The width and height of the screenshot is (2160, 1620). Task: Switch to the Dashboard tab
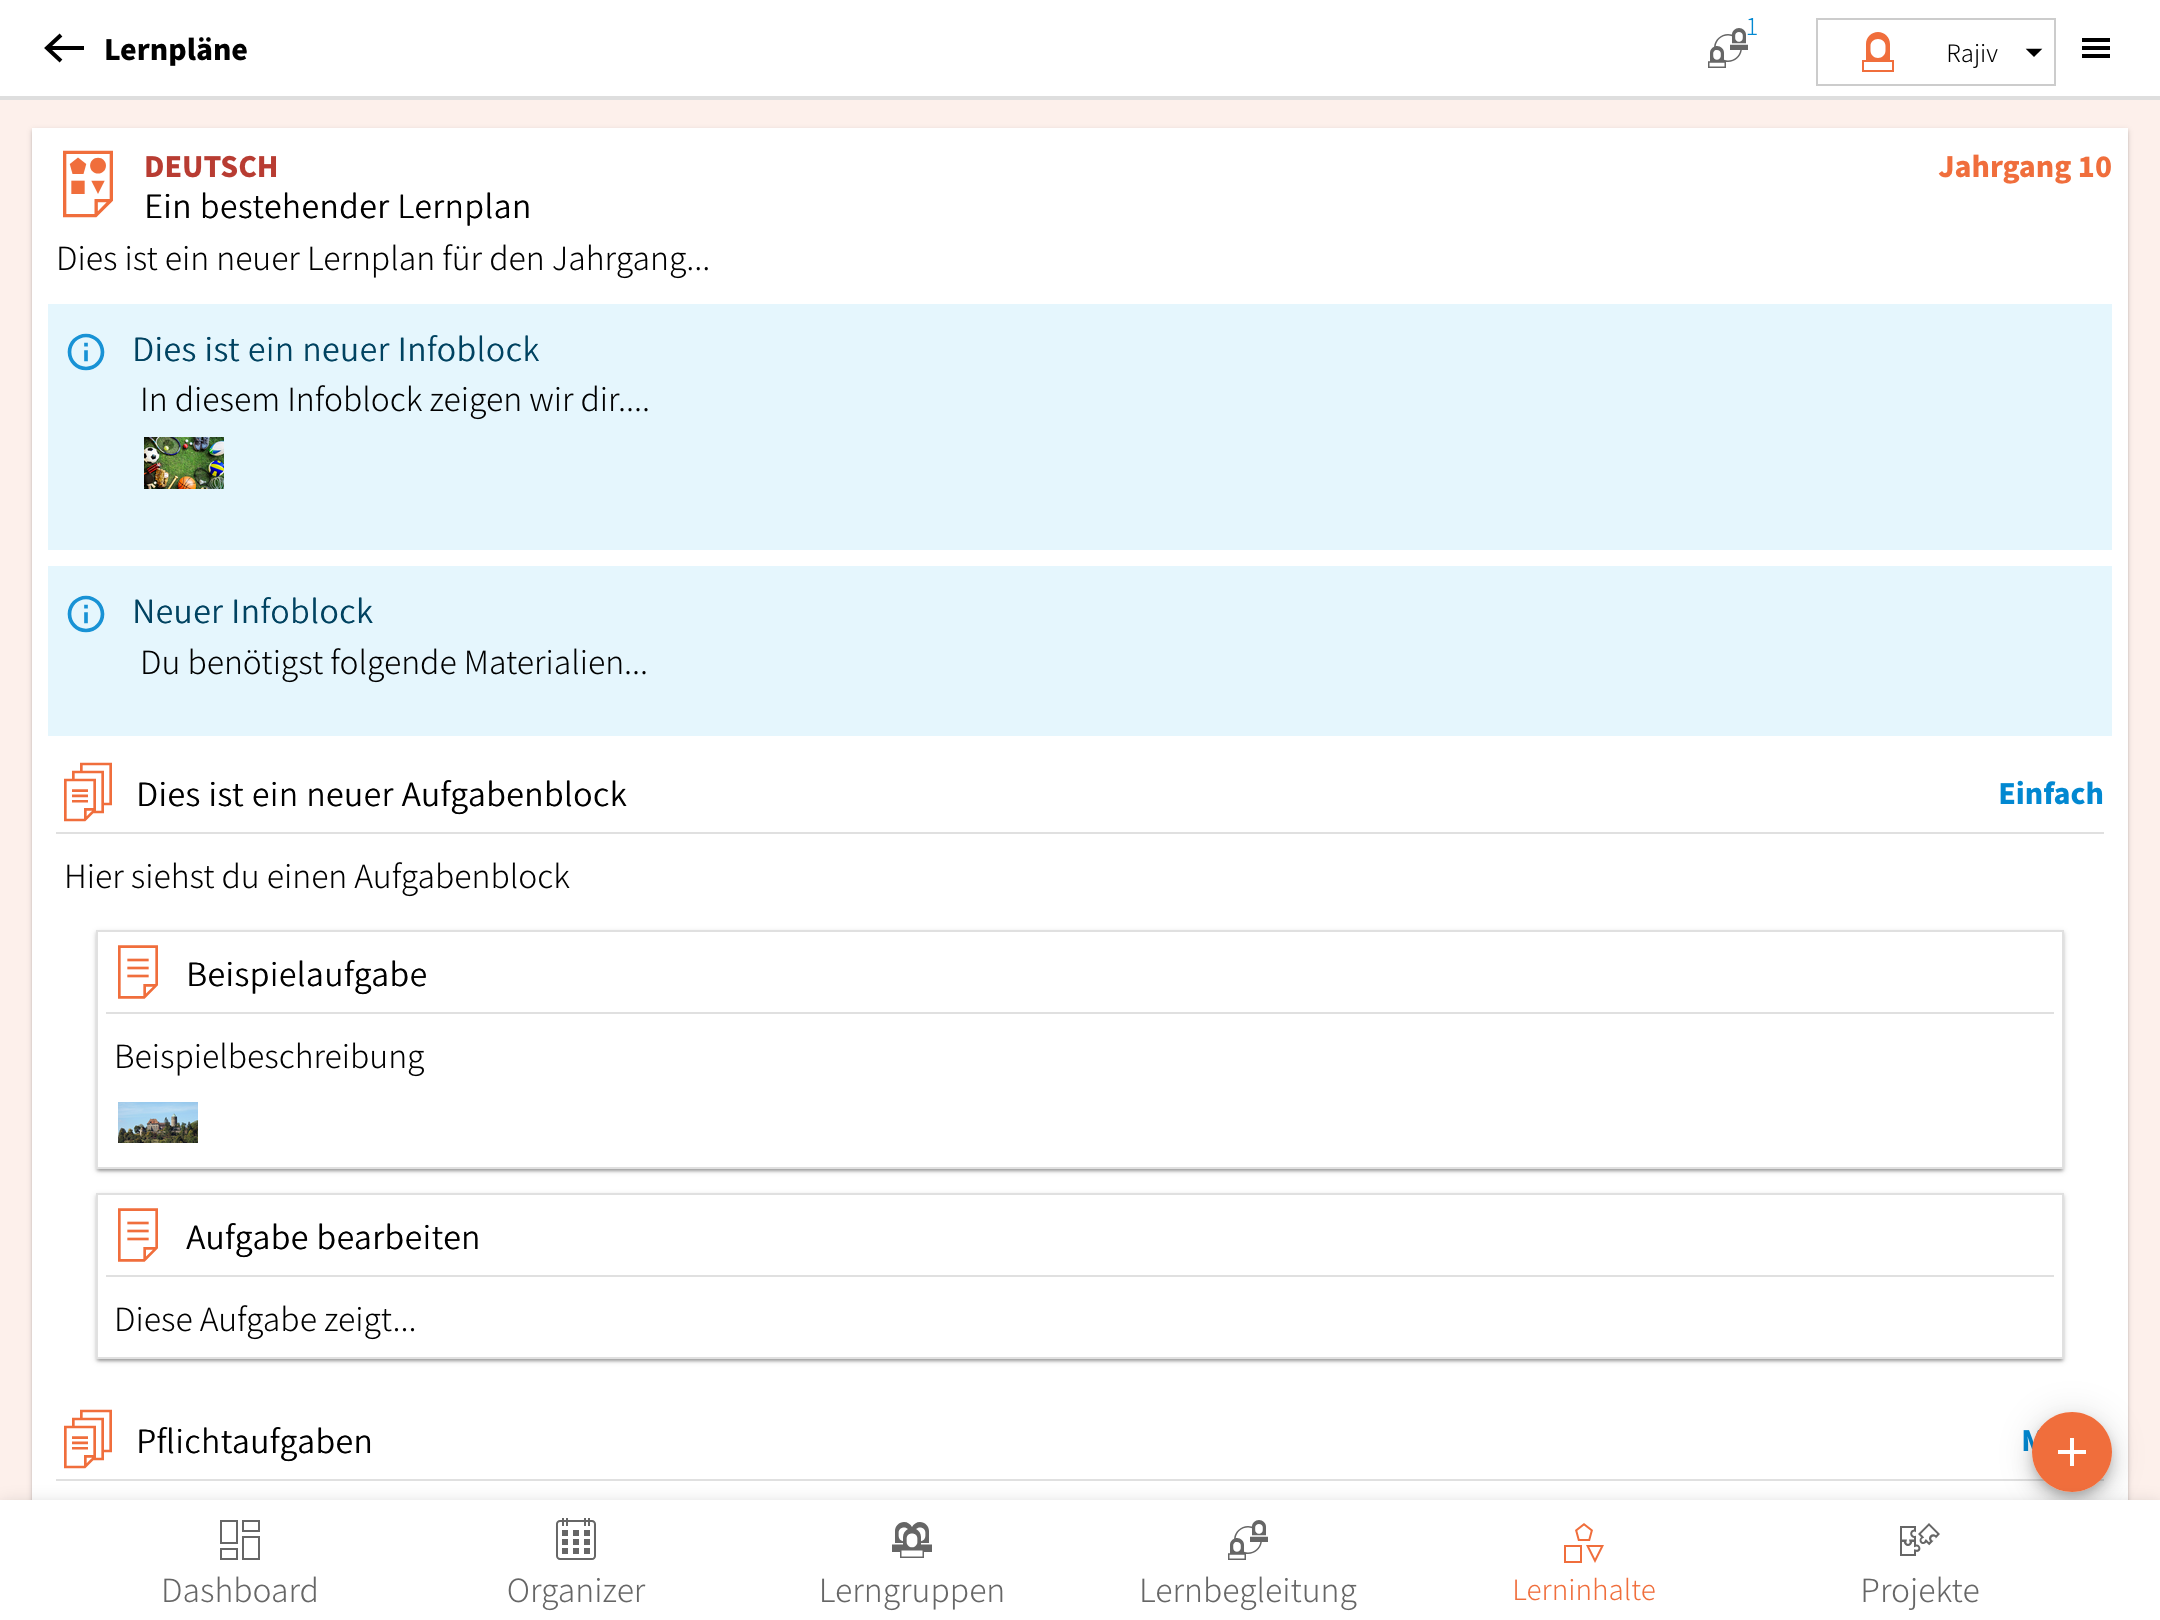(x=240, y=1562)
